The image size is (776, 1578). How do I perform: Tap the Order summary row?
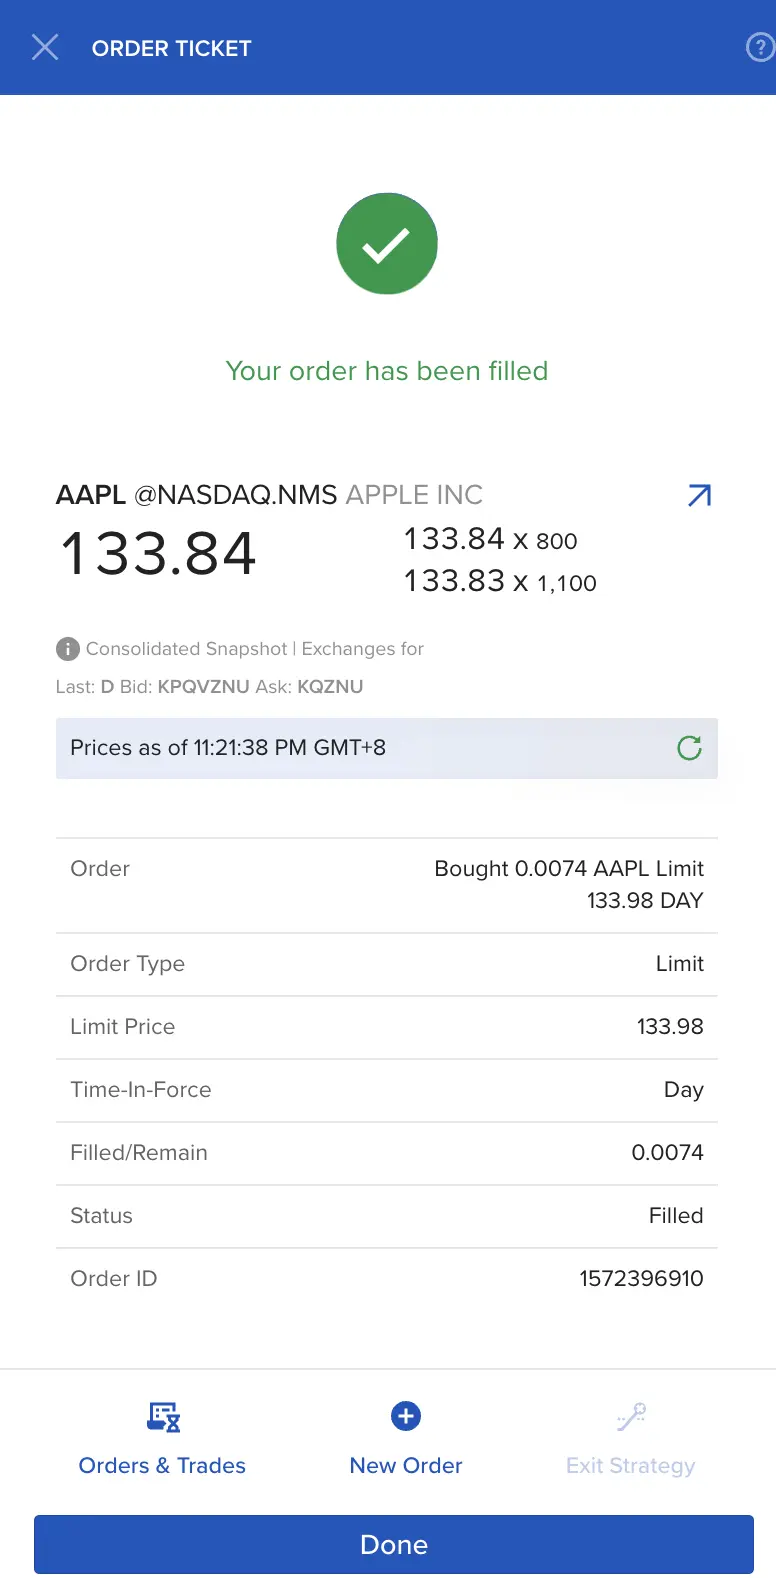(387, 885)
